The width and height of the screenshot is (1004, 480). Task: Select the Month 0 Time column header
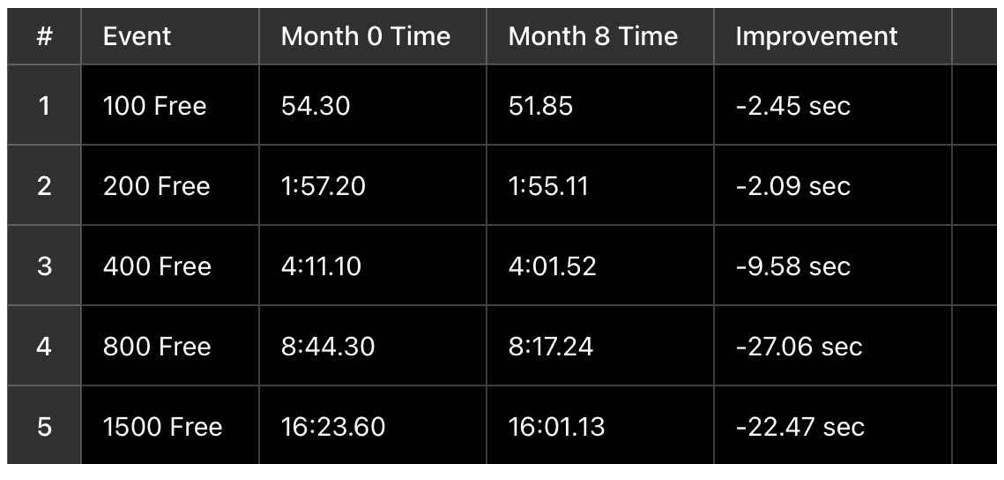click(373, 36)
